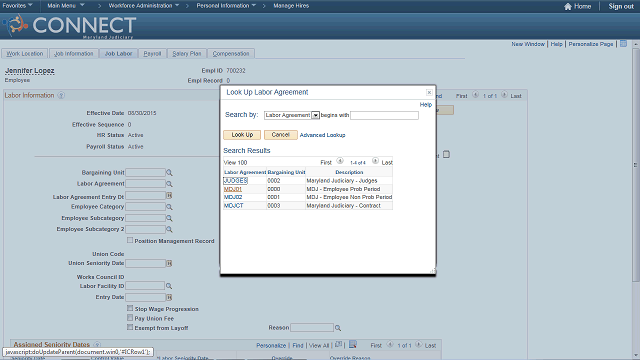Expand the Main Menu dropdown
Image resolution: width=640 pixels, height=360 pixels.
66,6
